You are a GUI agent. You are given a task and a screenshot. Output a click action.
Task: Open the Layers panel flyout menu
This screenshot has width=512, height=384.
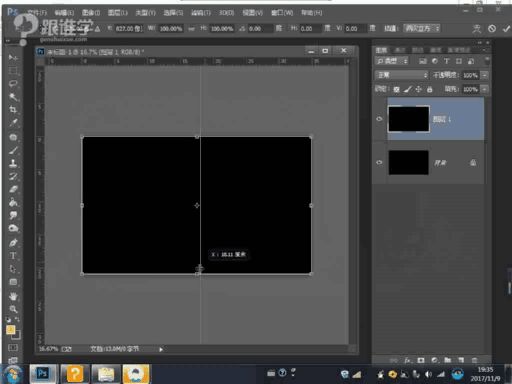[x=485, y=50]
